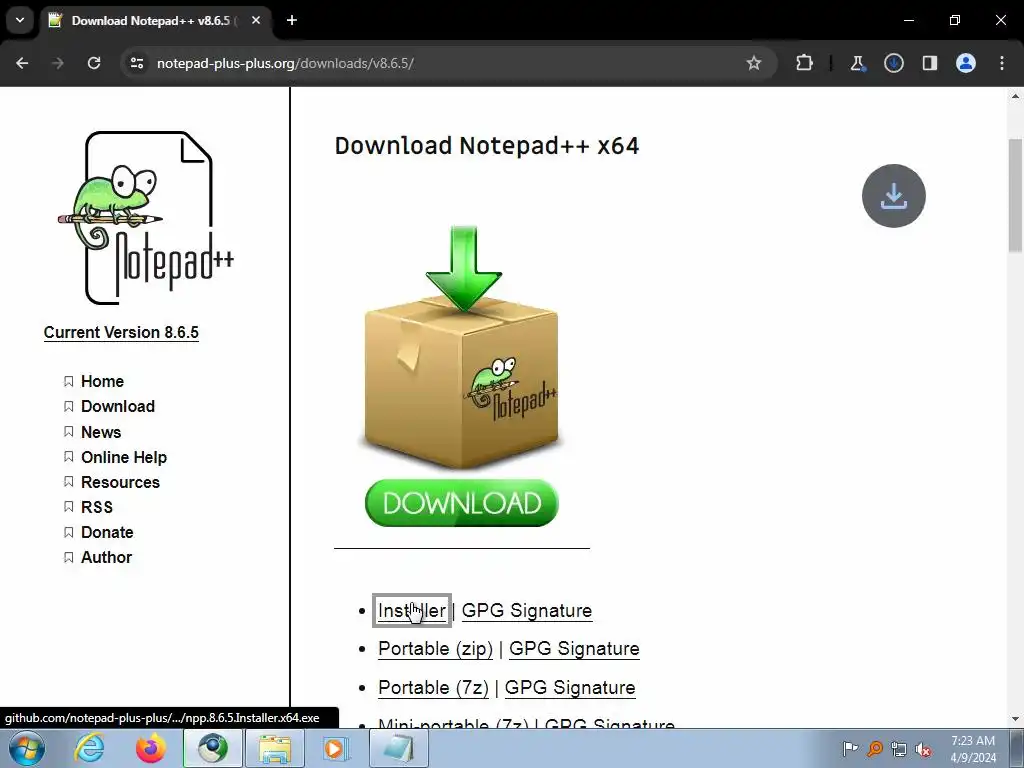Open the Downloads icon in the Chrome toolbar
The height and width of the screenshot is (768, 1024).
[893, 63]
